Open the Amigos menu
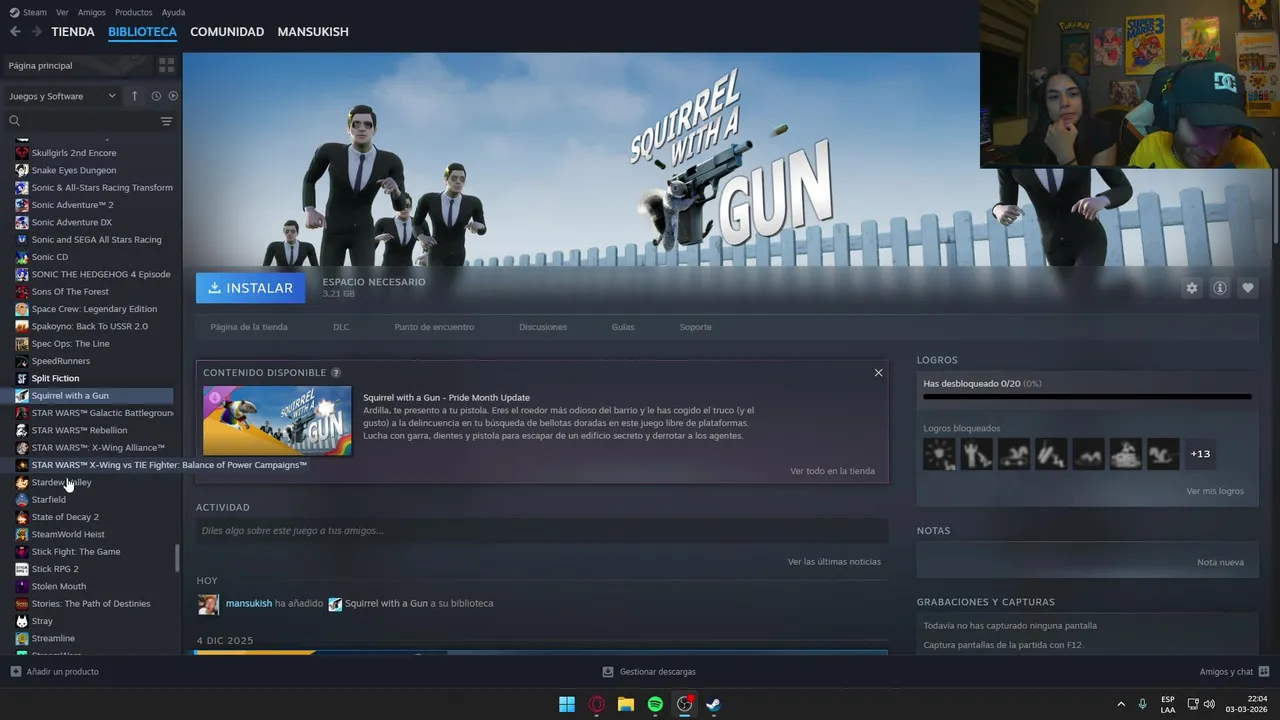The width and height of the screenshot is (1280, 720). [x=91, y=12]
